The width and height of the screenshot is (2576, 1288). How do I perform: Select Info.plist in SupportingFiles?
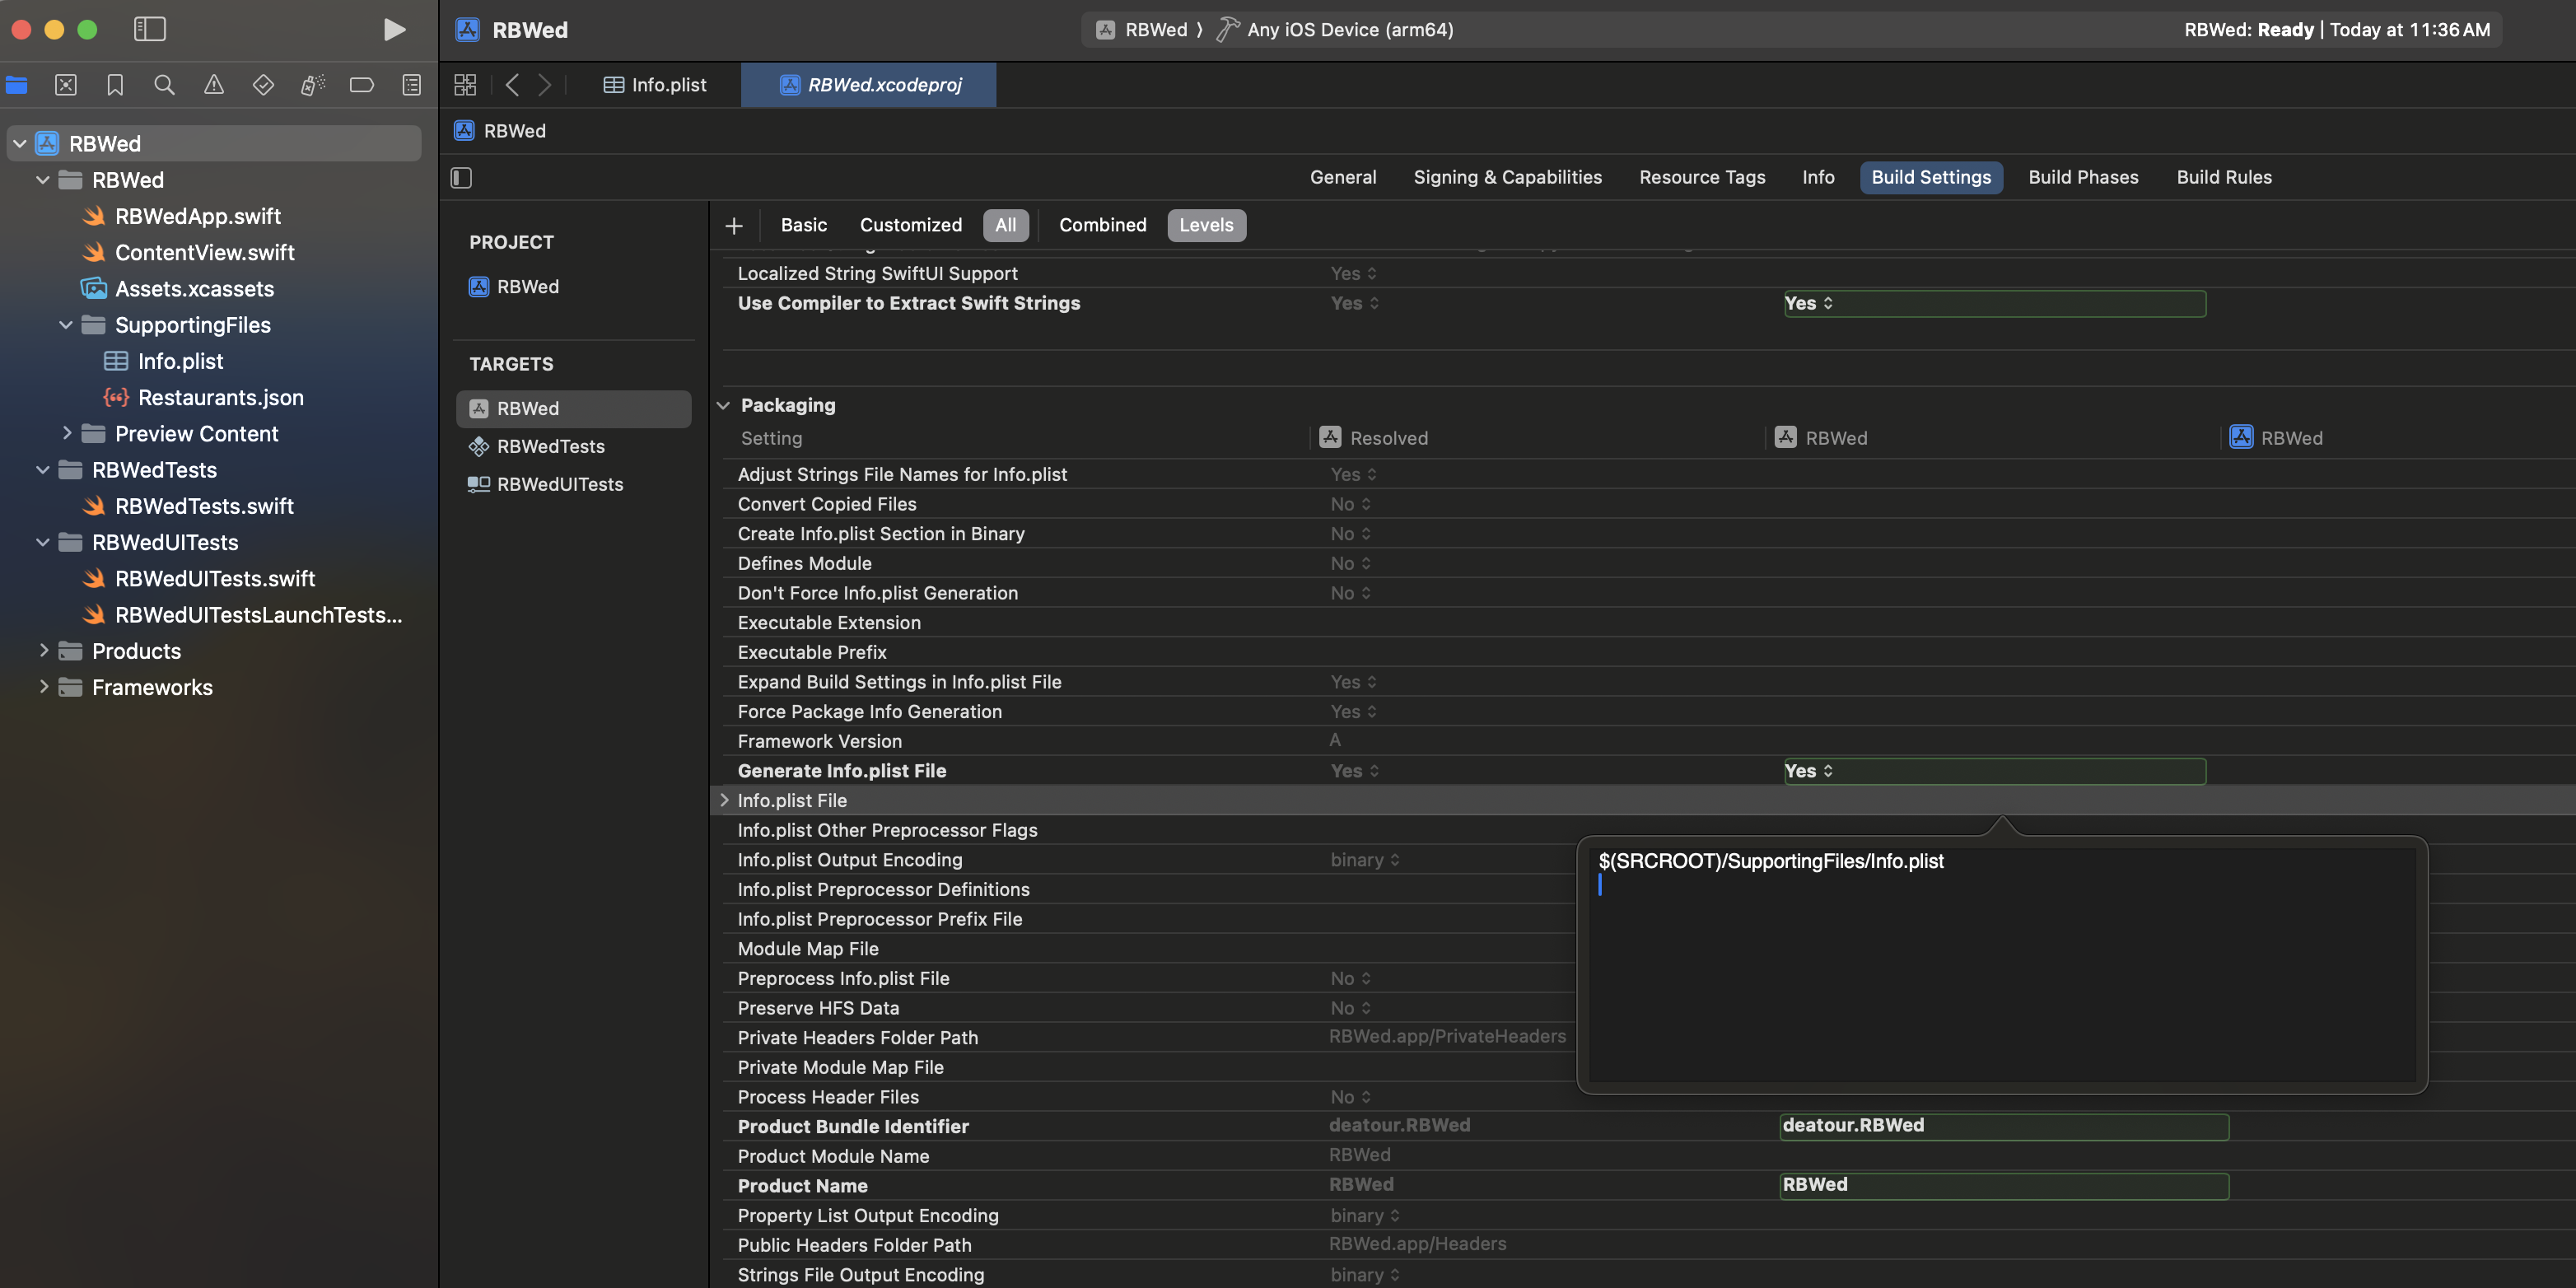[180, 361]
